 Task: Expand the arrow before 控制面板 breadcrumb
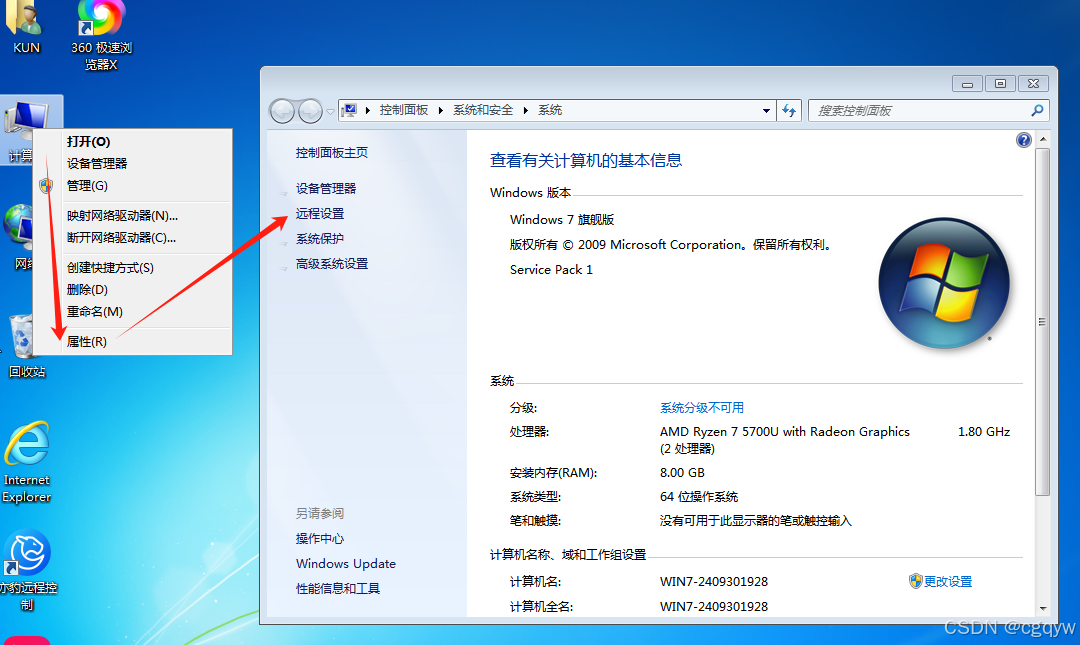click(x=368, y=110)
